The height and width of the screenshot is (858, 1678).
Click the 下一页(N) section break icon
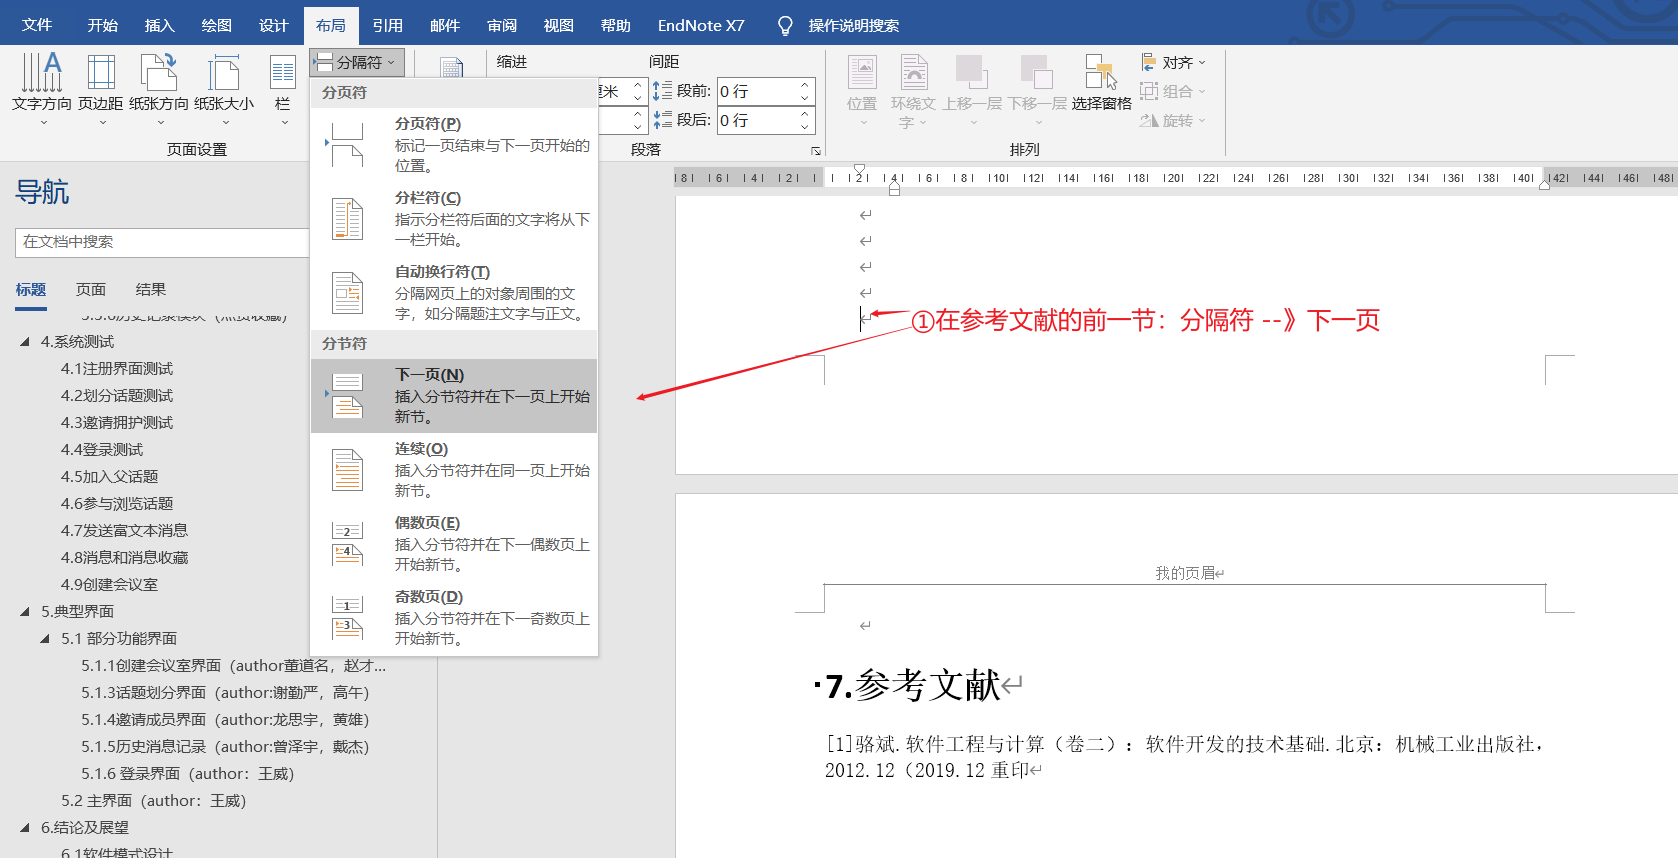(x=347, y=395)
